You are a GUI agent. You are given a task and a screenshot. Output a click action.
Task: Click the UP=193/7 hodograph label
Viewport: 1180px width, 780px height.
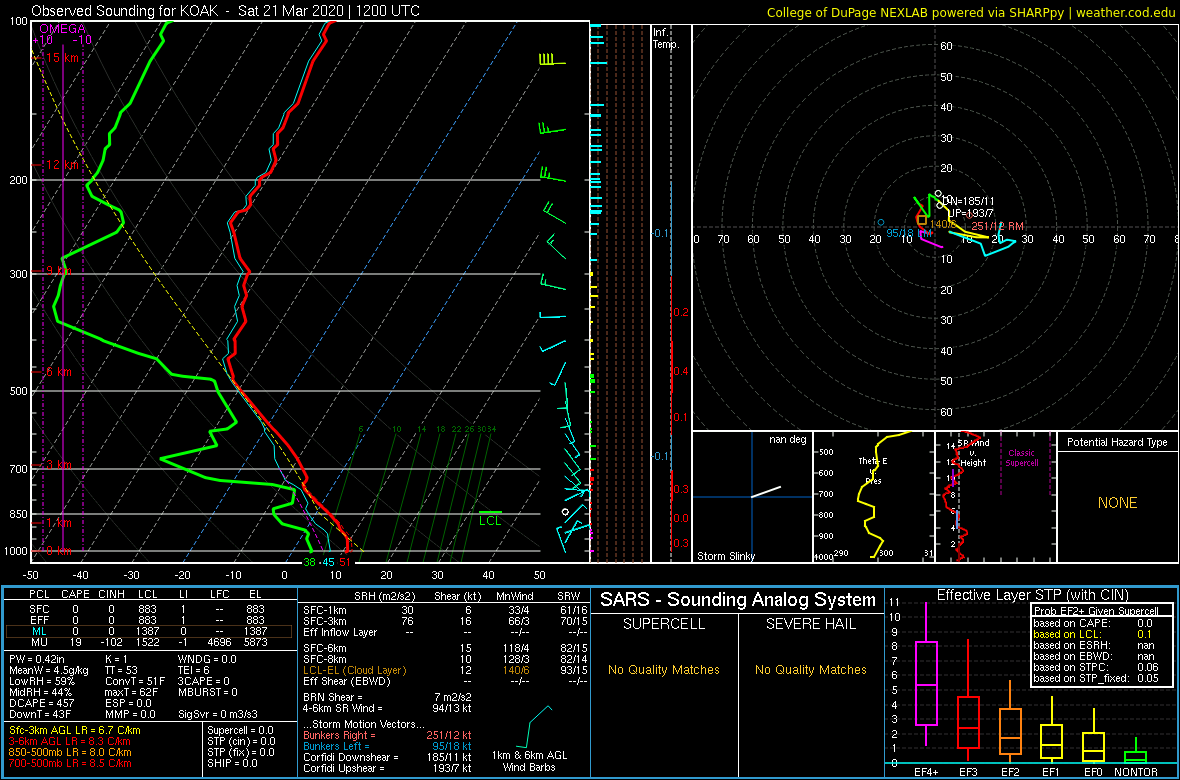969,213
